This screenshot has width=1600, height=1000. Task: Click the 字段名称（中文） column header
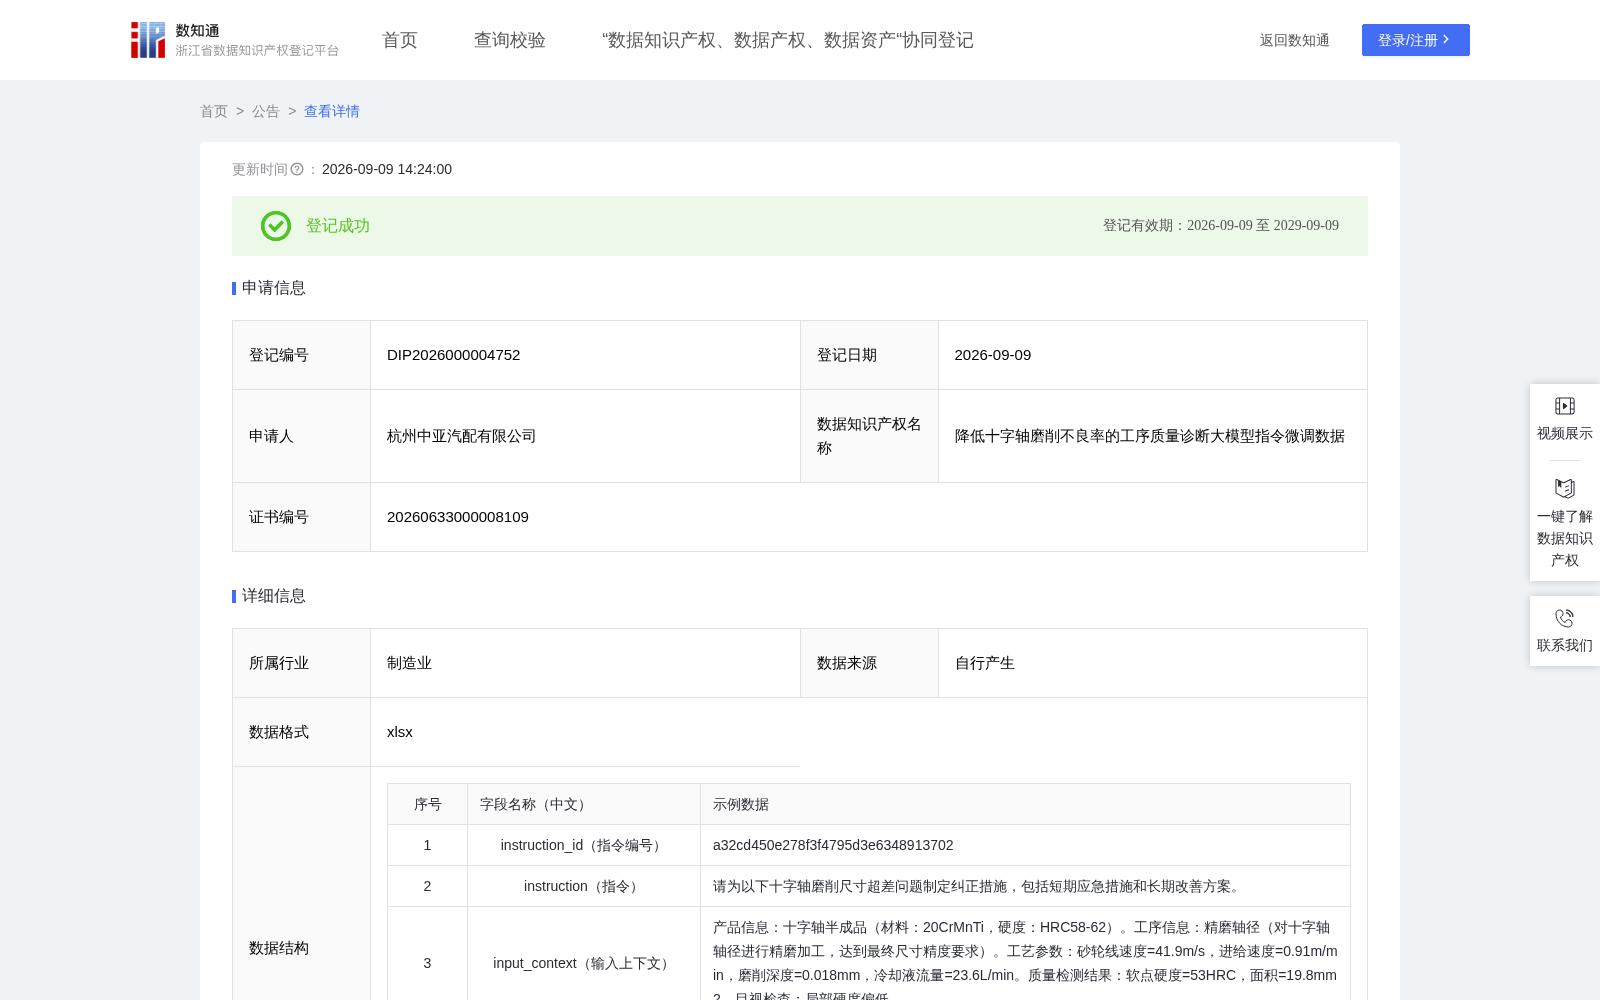[584, 804]
